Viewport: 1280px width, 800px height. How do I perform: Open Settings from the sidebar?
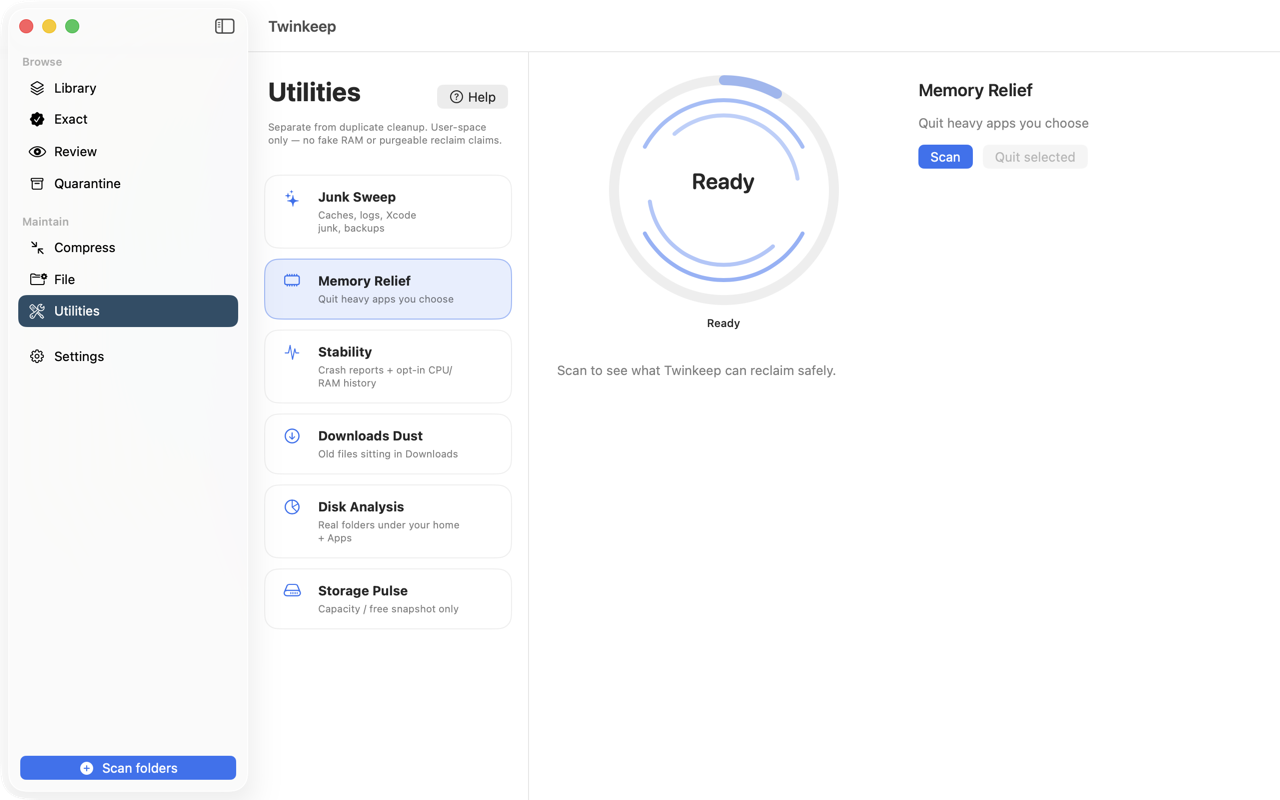click(x=128, y=356)
